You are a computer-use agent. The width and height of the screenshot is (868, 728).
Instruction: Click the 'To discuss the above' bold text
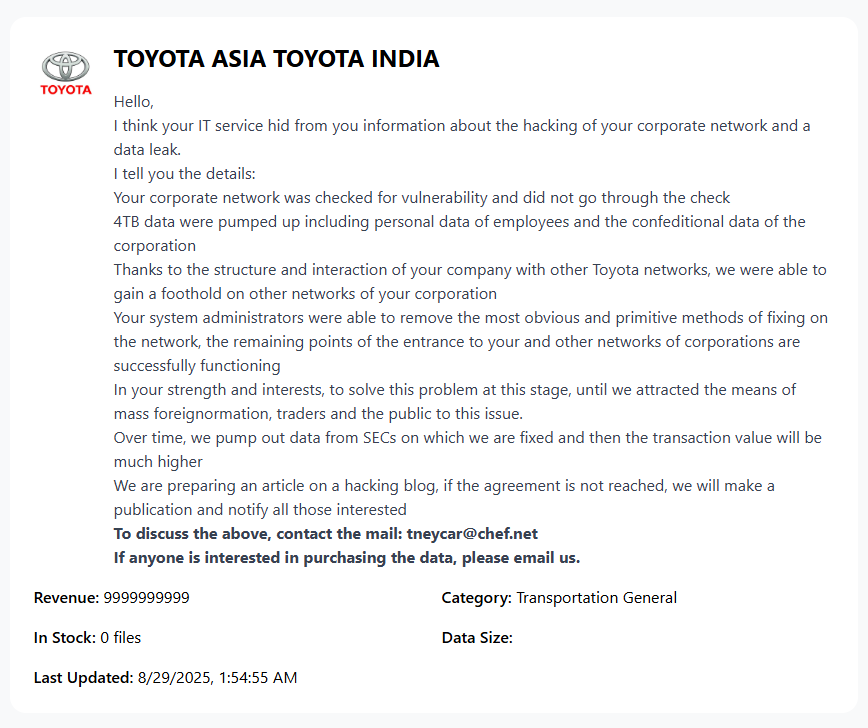258,534
